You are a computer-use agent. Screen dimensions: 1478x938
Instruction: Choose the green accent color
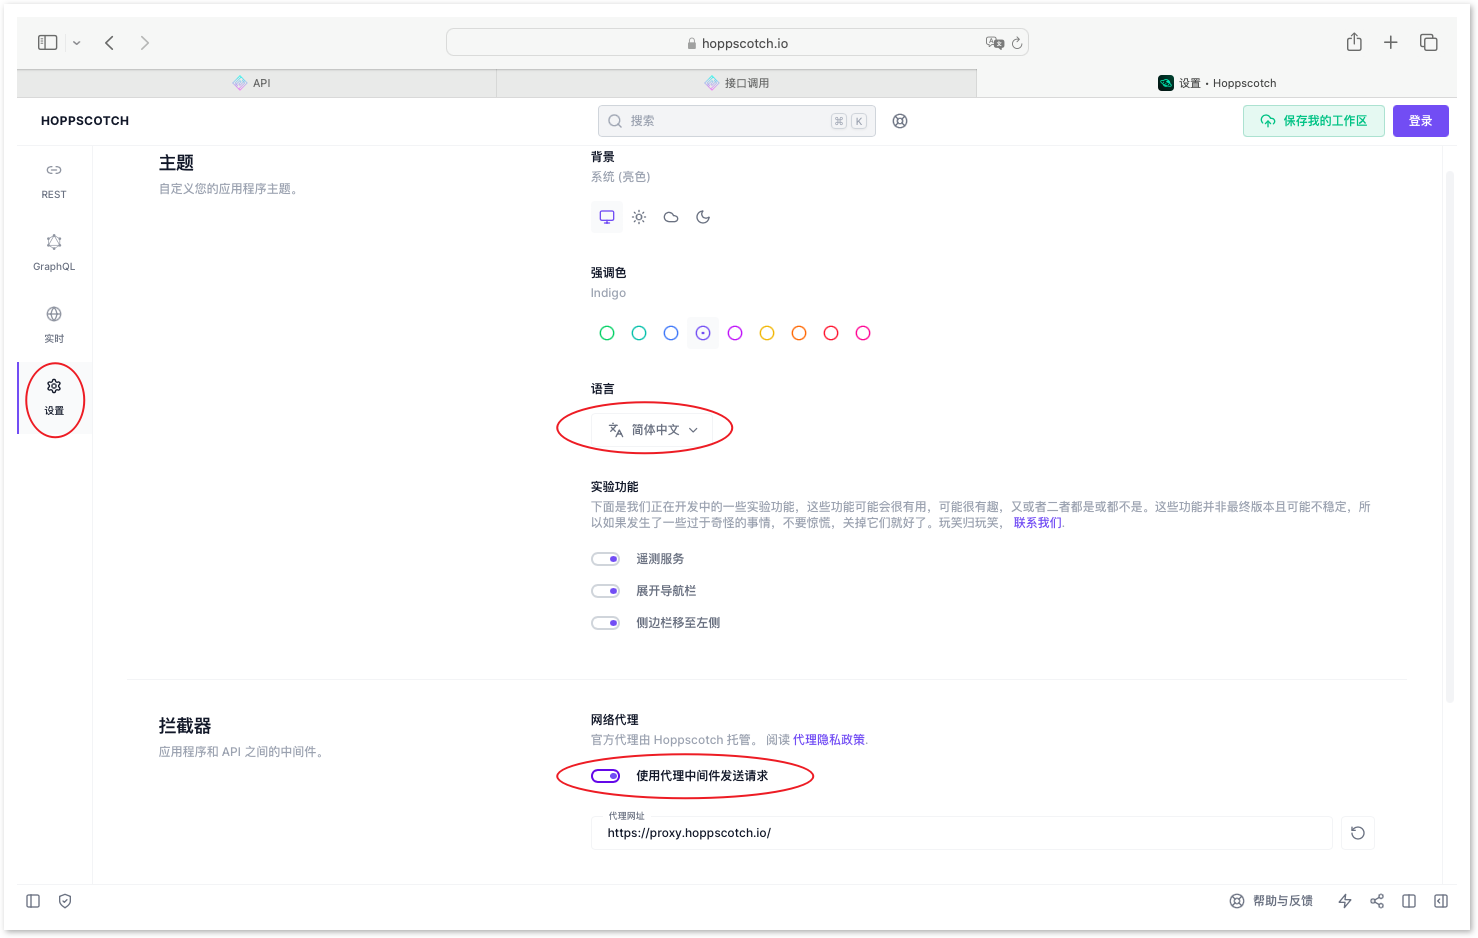[x=607, y=333]
